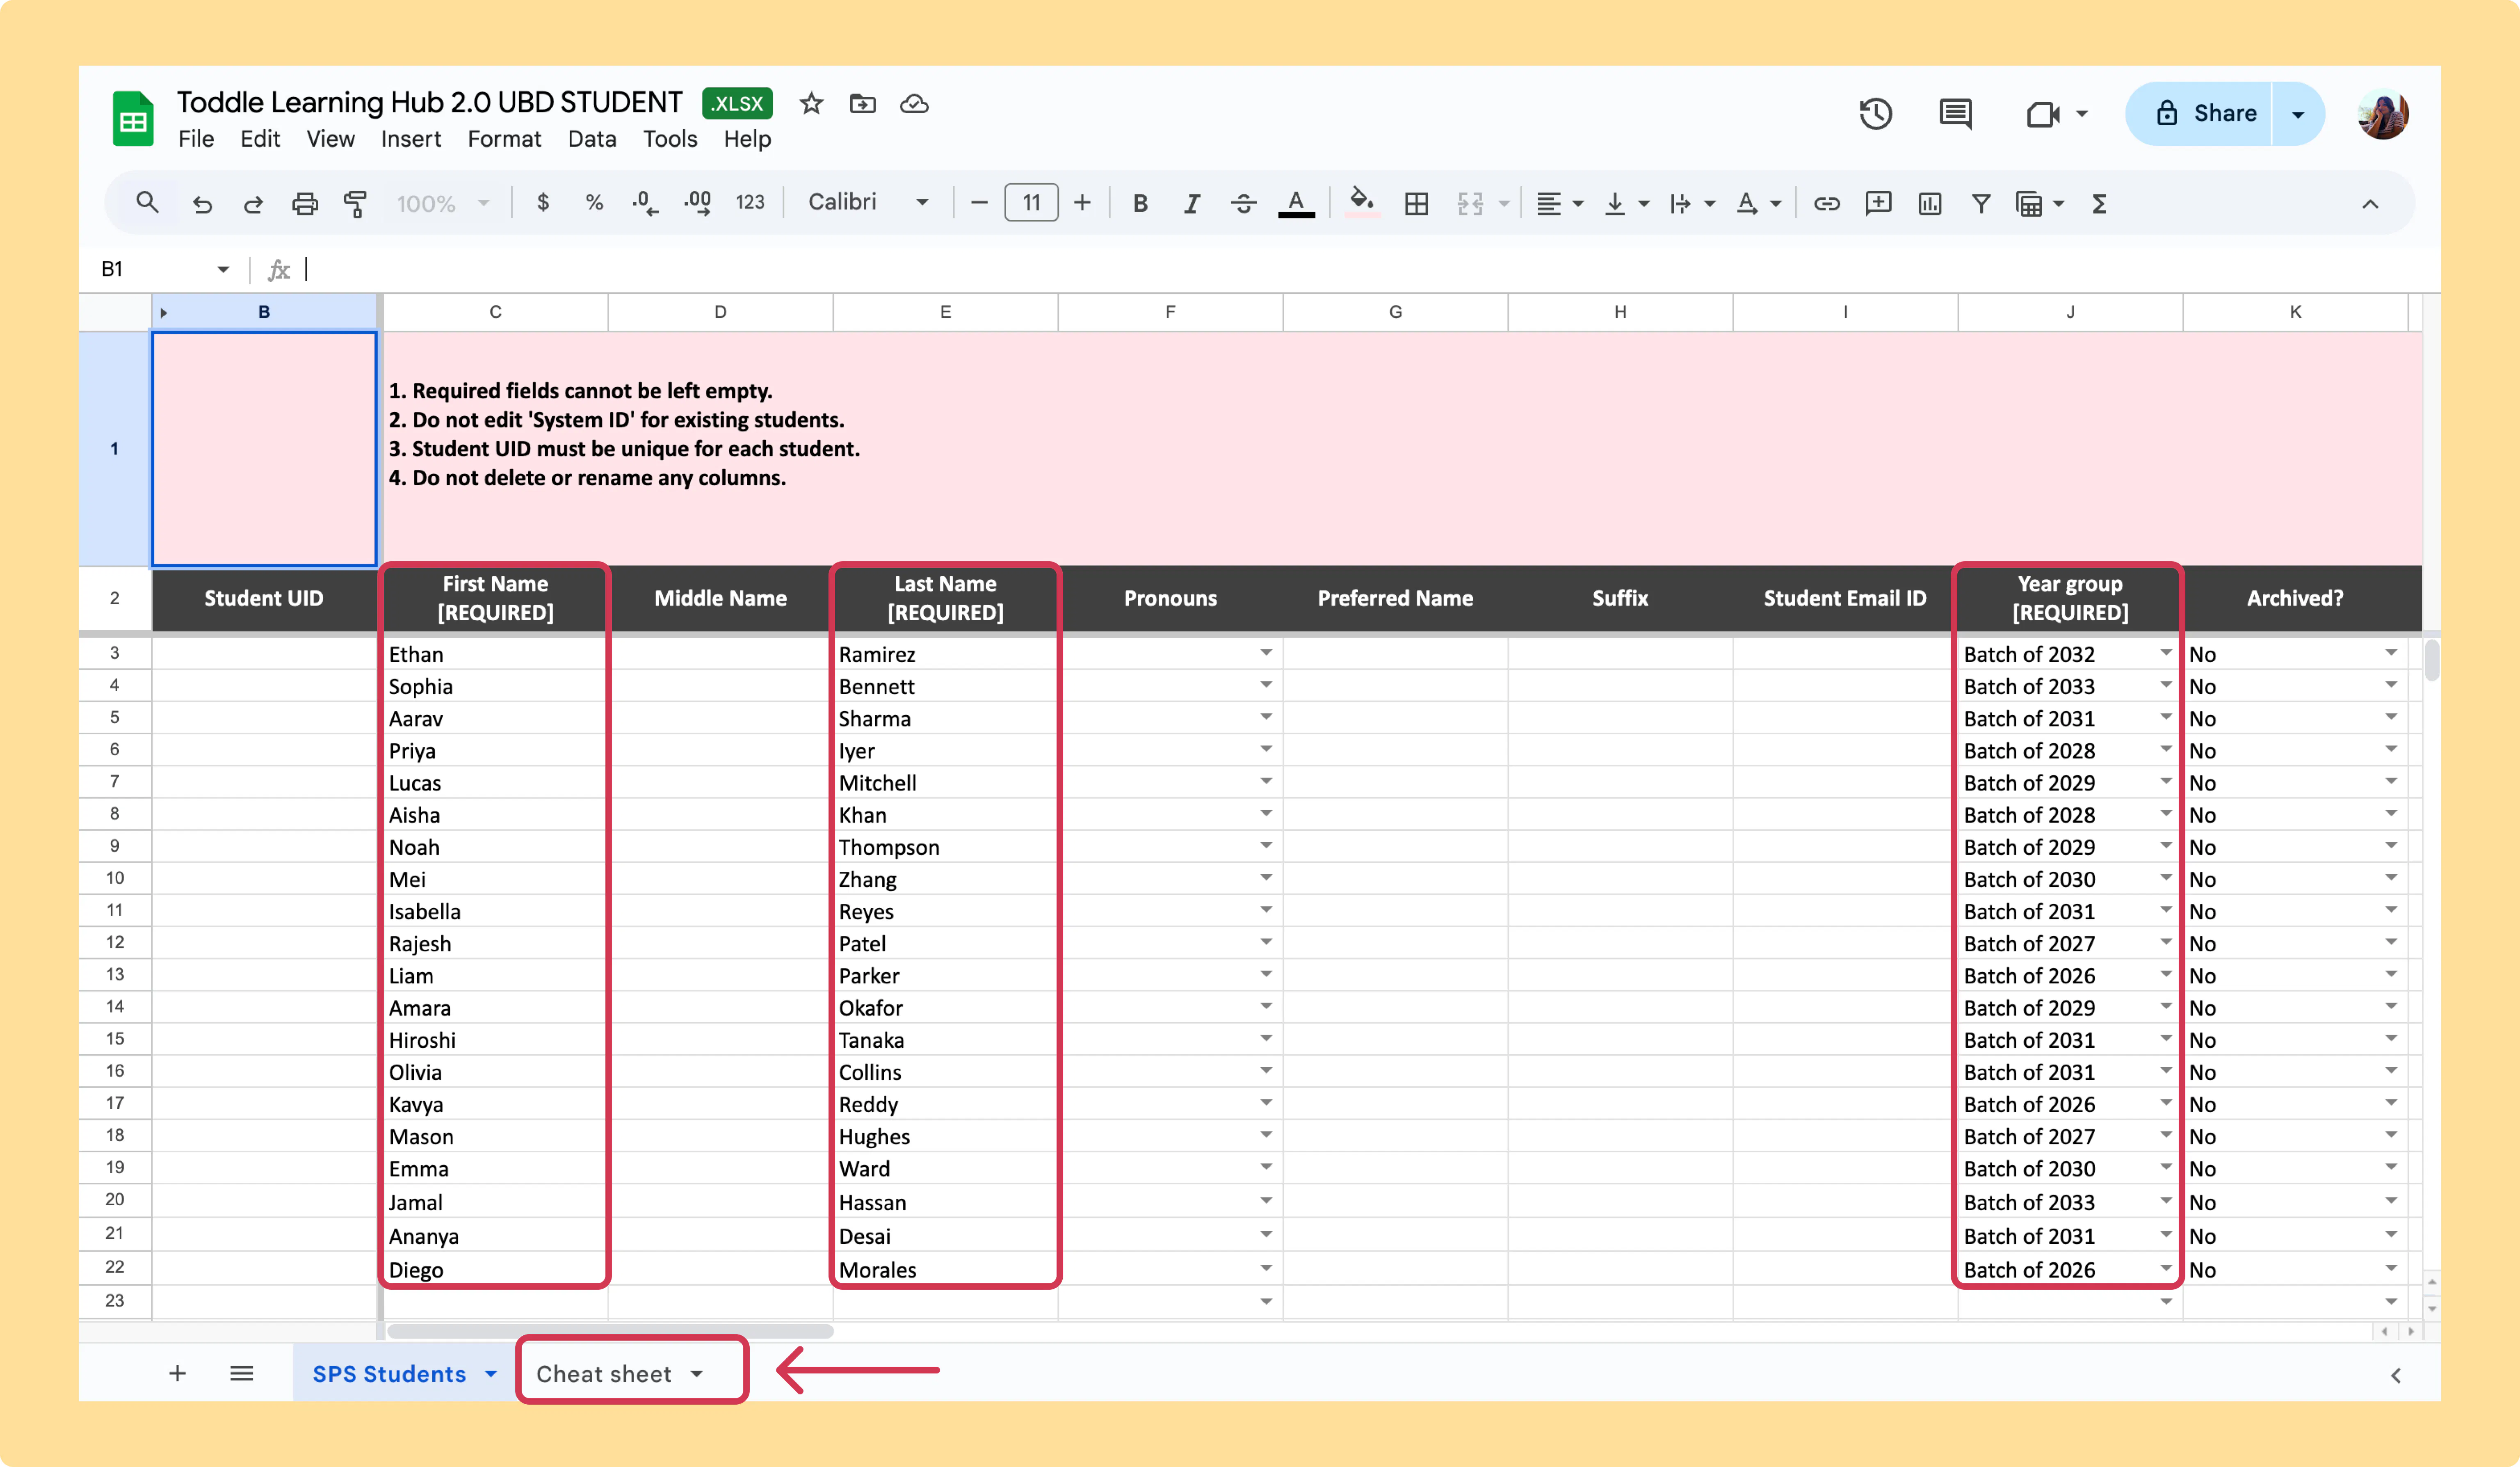Toggle italic formatting
Screen dimensions: 2520x1467
[1191, 204]
